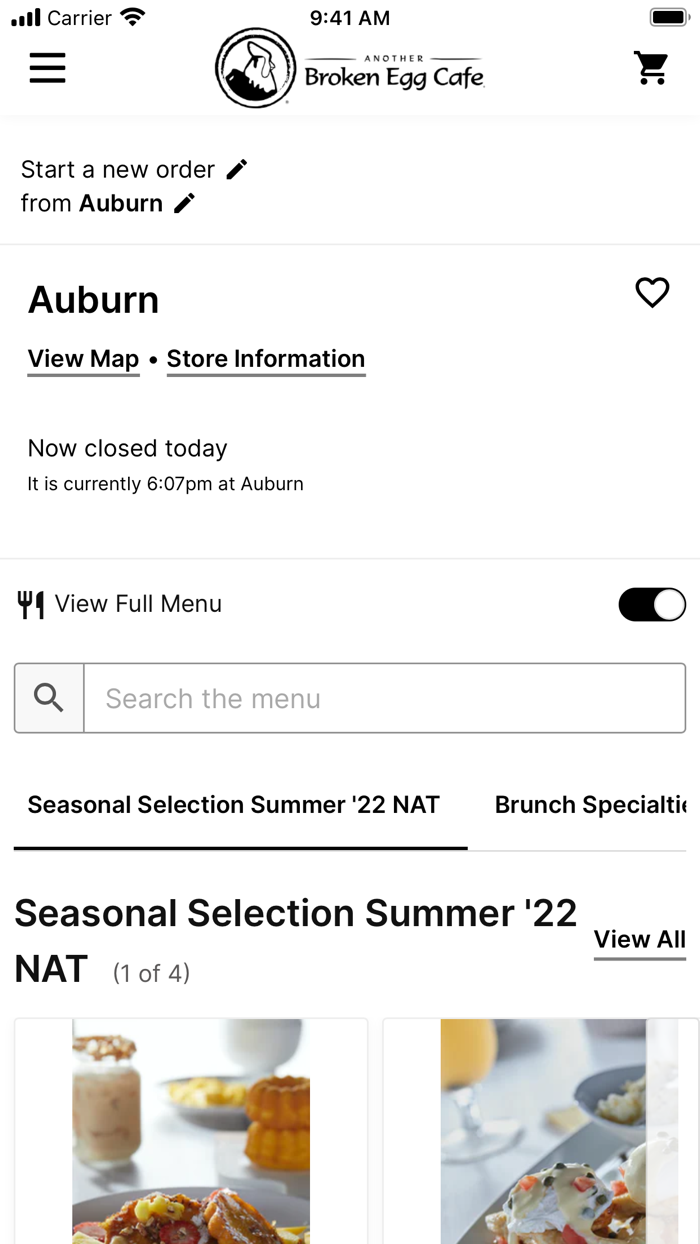Screen dimensions: 700x1244
Task: Click the Broken Egg Cafe logo
Action: pos(348,68)
